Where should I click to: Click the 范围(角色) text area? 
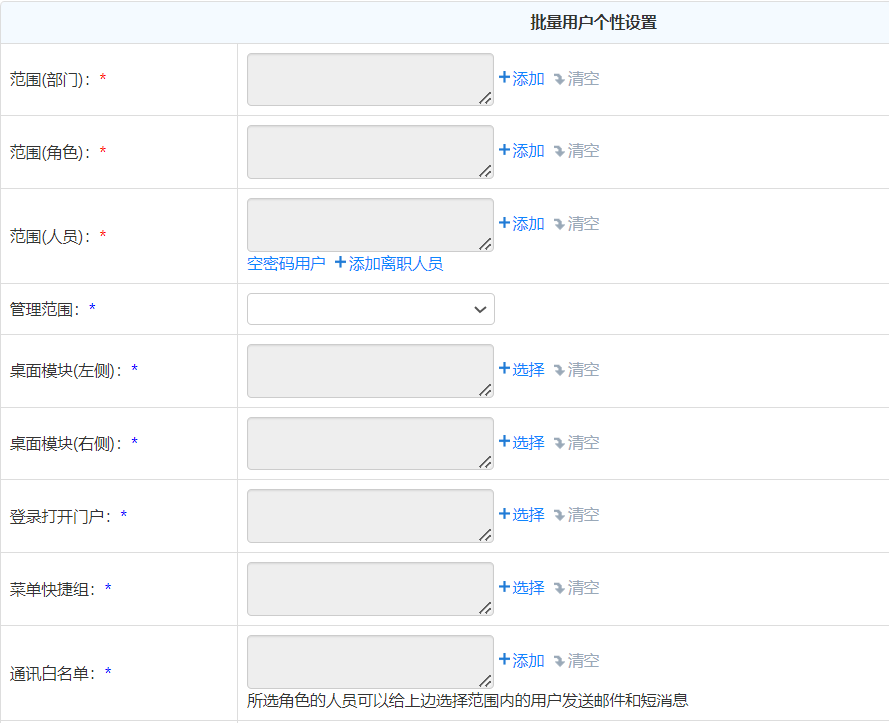pyautogui.click(x=370, y=152)
